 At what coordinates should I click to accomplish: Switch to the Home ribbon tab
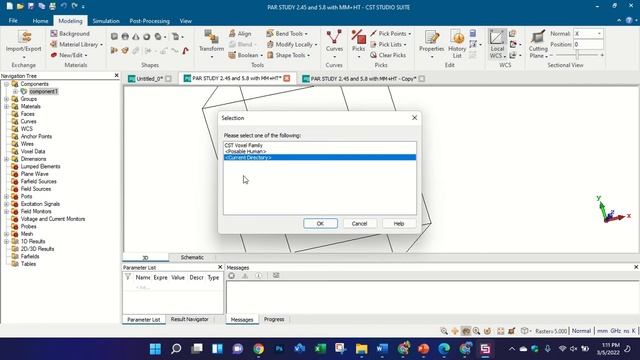(40, 21)
